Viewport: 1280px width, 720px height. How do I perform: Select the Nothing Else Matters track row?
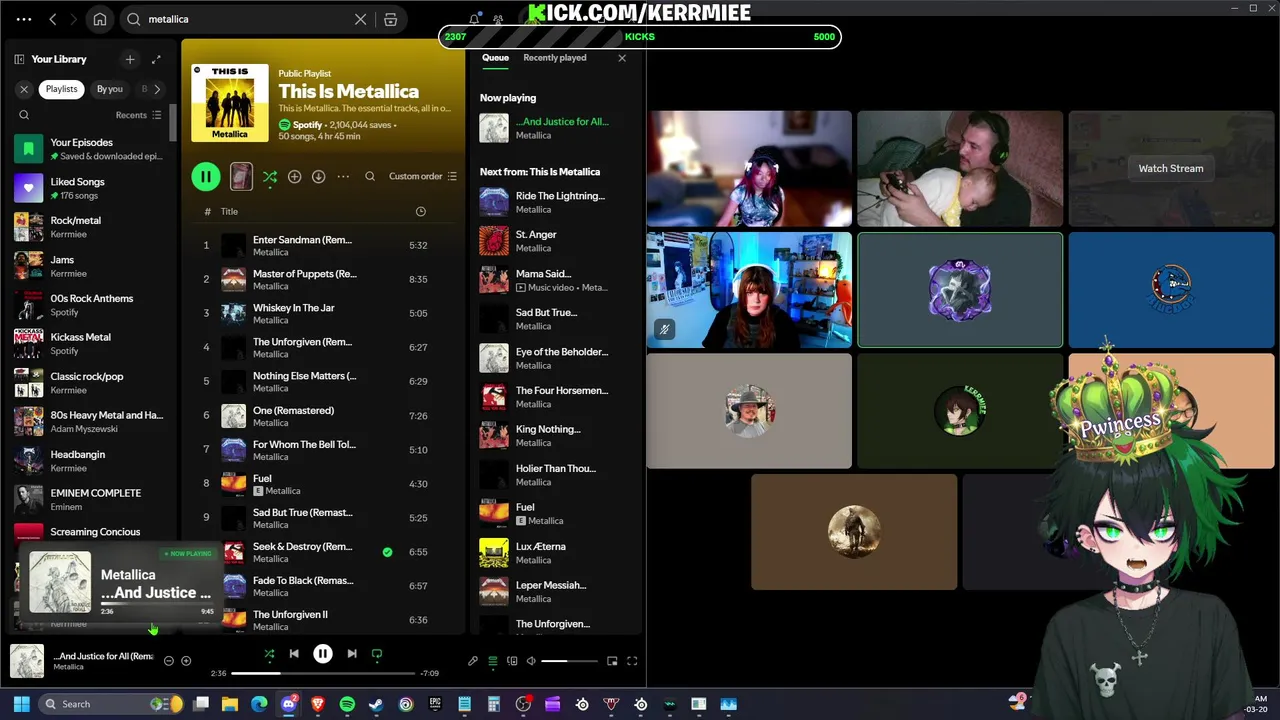point(325,382)
